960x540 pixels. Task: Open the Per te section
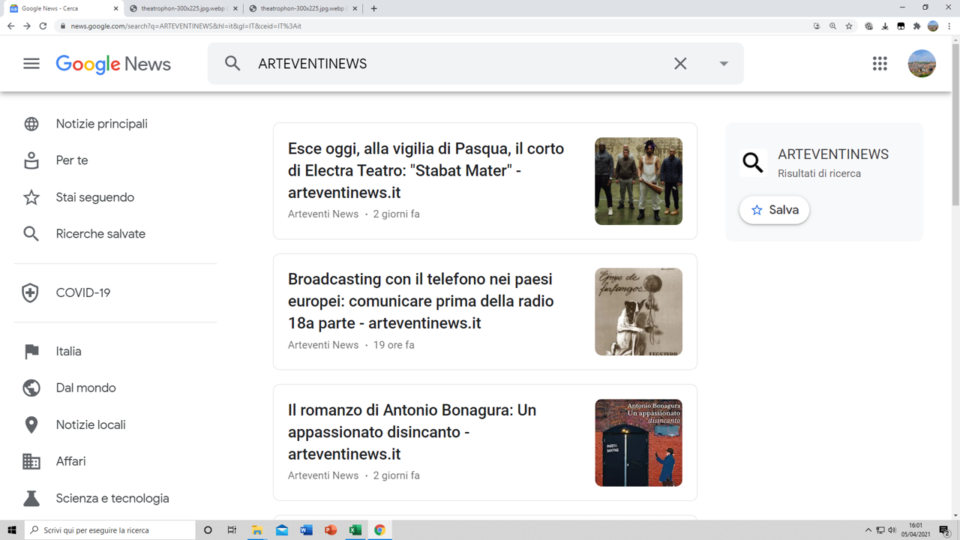72,160
